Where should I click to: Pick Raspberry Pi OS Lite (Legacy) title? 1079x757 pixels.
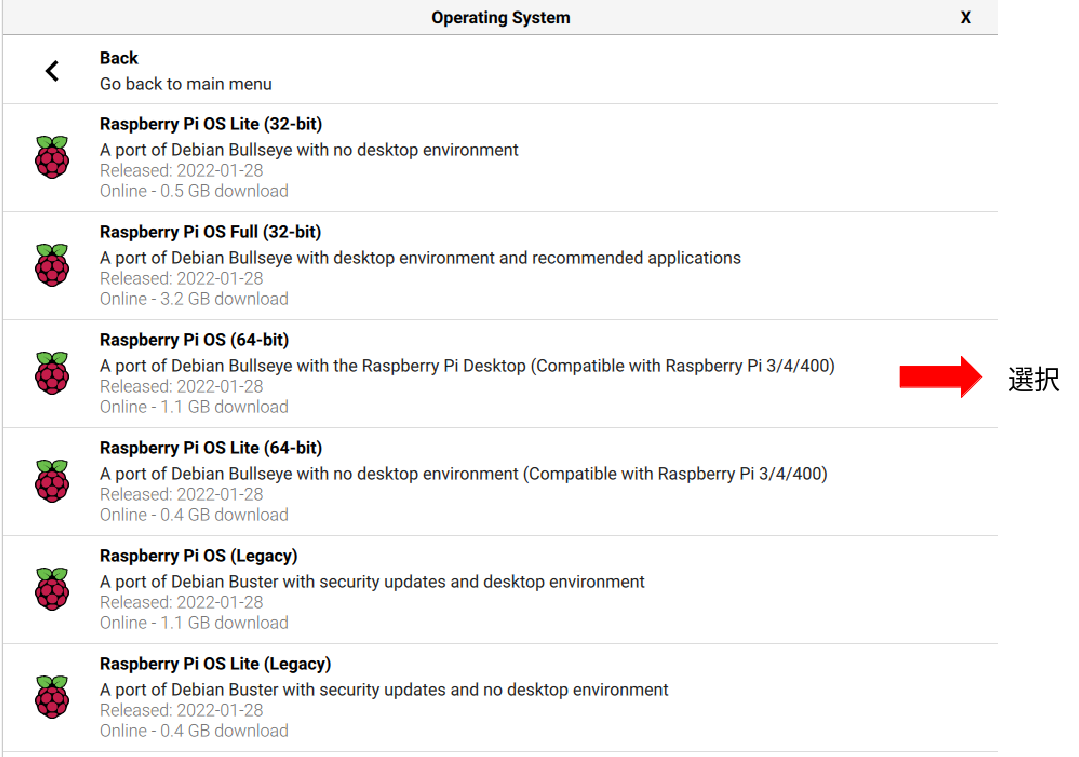[215, 664]
